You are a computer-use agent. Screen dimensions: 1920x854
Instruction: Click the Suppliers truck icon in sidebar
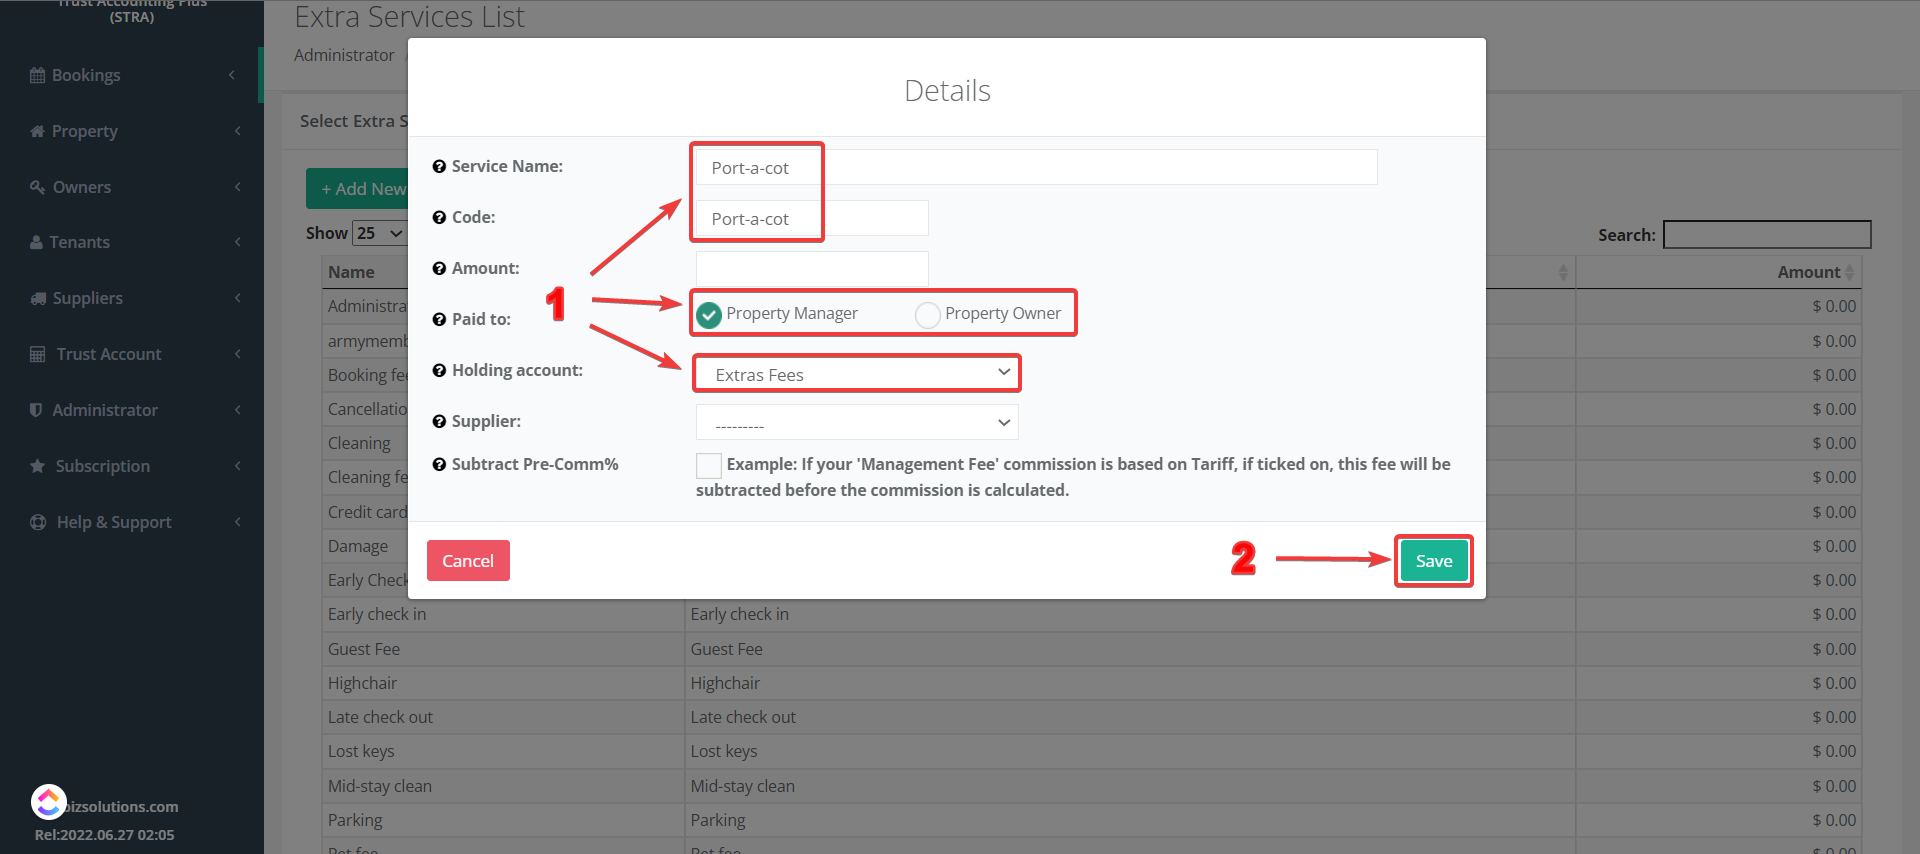(38, 298)
